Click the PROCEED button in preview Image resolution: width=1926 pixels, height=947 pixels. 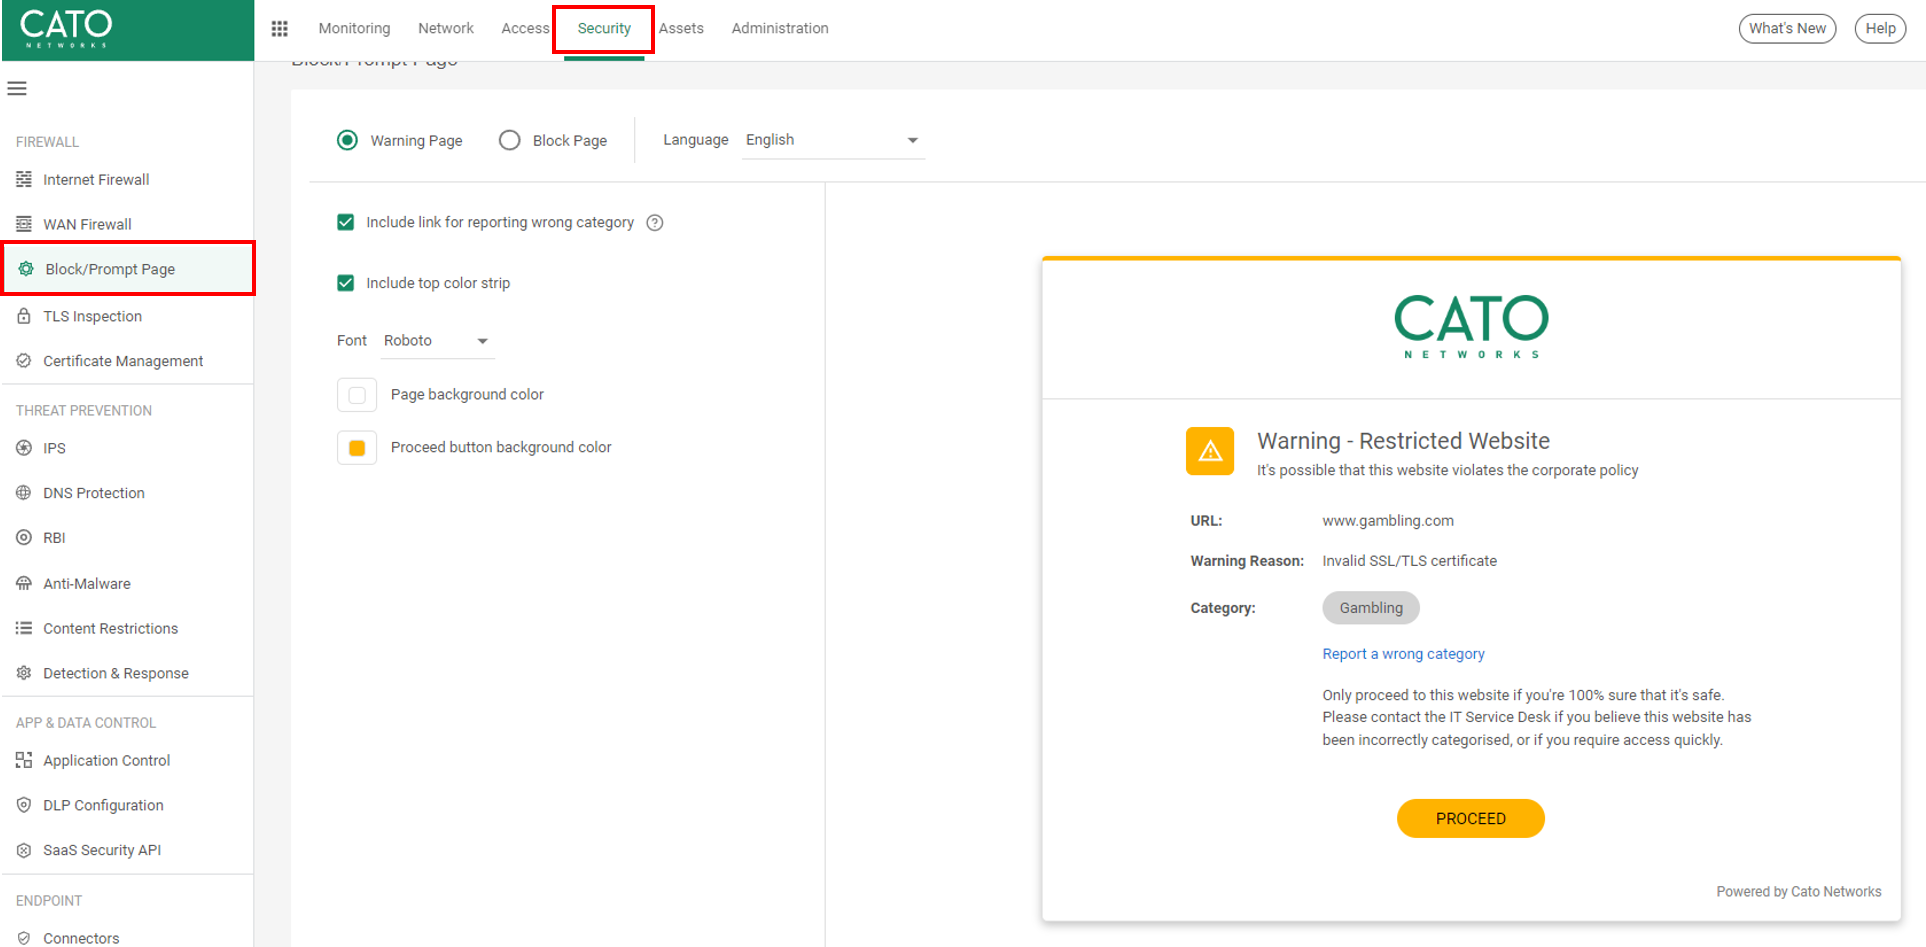tap(1471, 818)
